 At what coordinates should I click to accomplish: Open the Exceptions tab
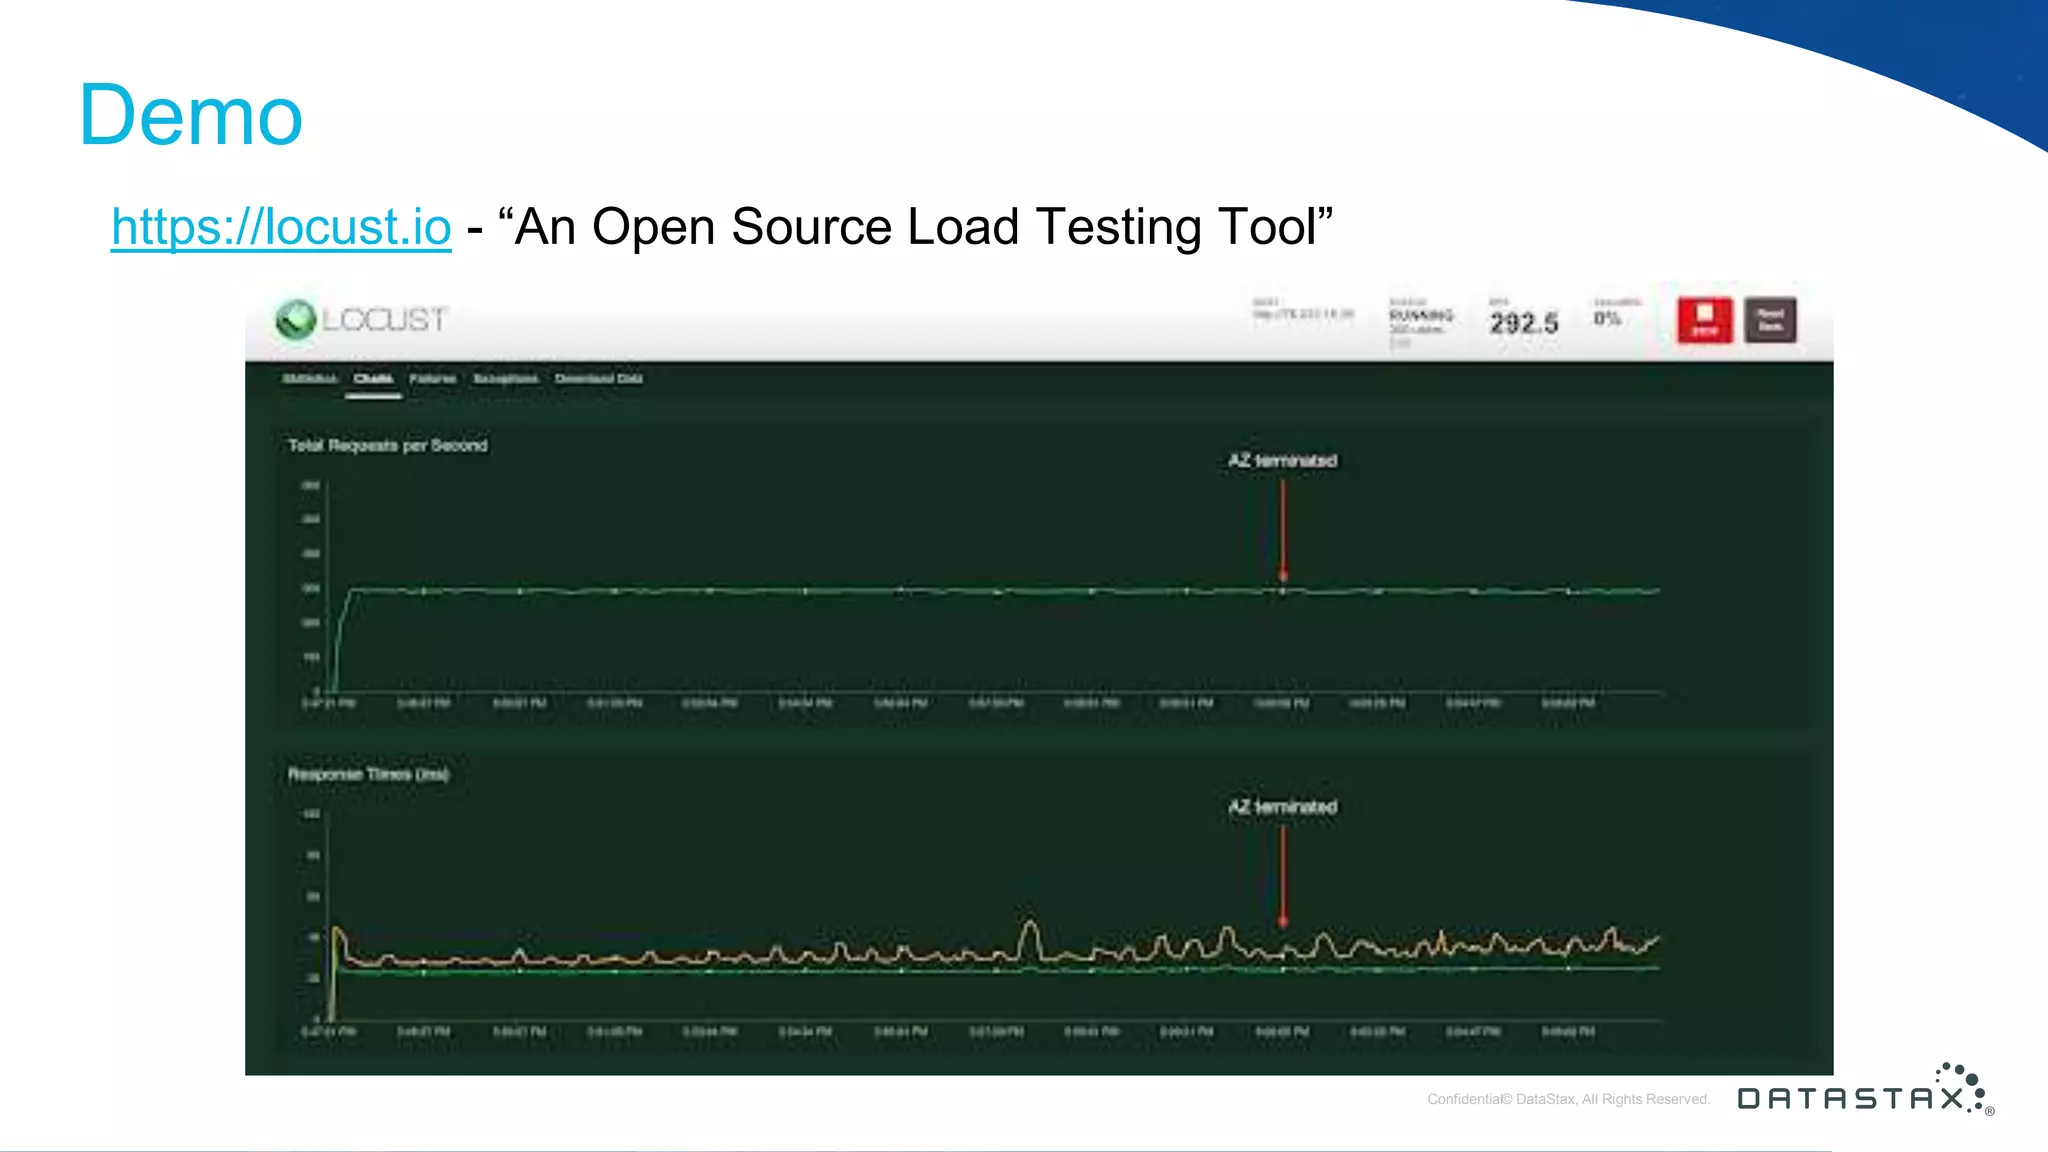pyautogui.click(x=506, y=379)
